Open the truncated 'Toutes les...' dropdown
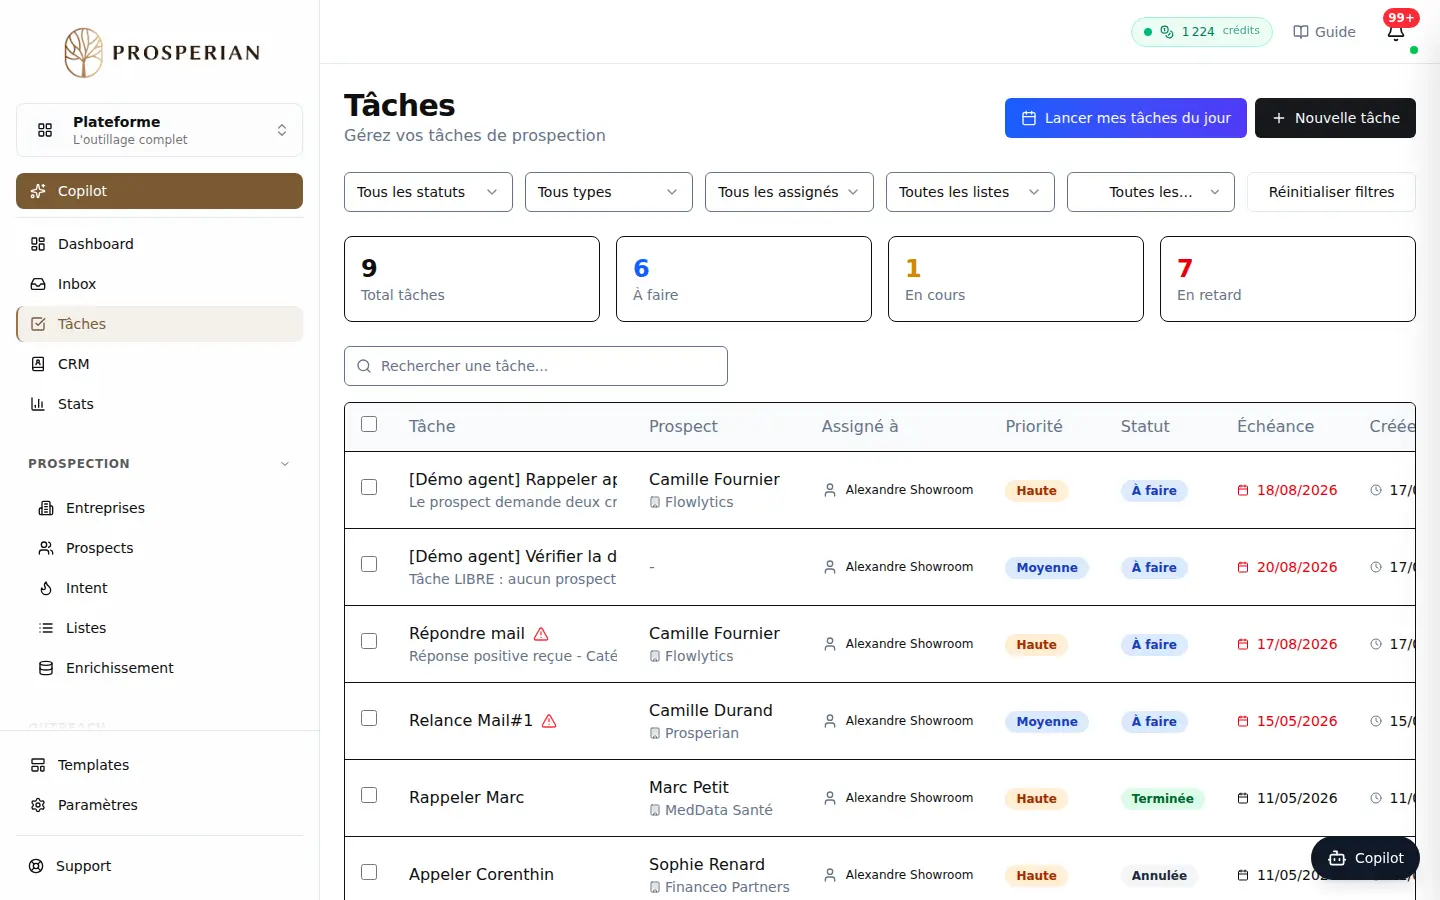This screenshot has width=1440, height=900. [1151, 192]
